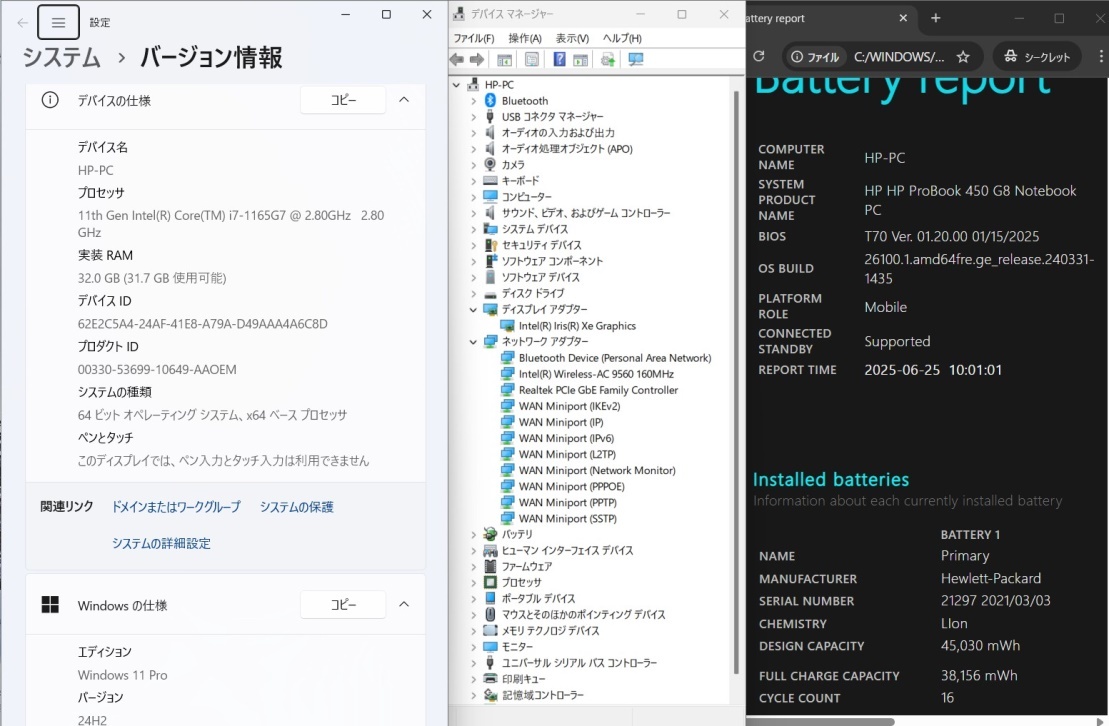Open the 表示(V) menu in Device Manager
Image resolution: width=1109 pixels, height=726 pixels.
pyautogui.click(x=572, y=38)
